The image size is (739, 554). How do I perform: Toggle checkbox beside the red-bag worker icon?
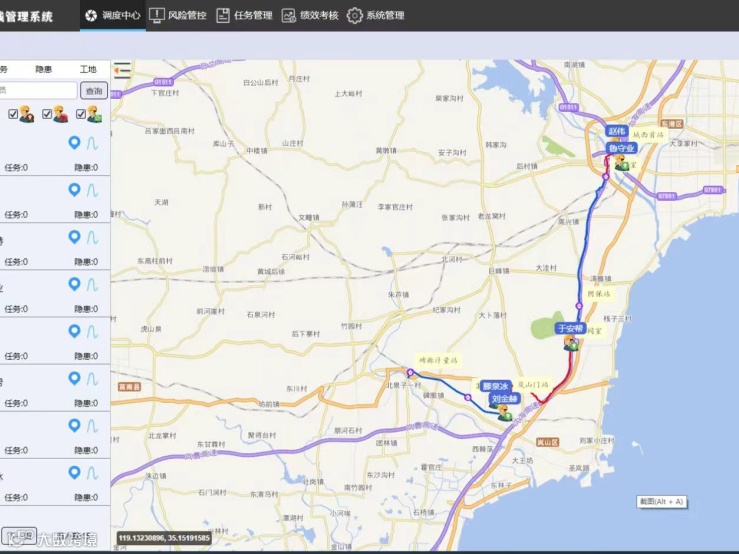click(x=47, y=114)
